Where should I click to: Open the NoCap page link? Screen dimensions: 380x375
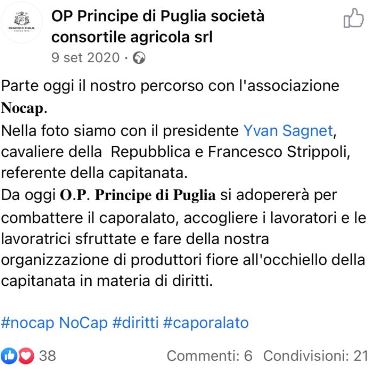tap(83, 323)
